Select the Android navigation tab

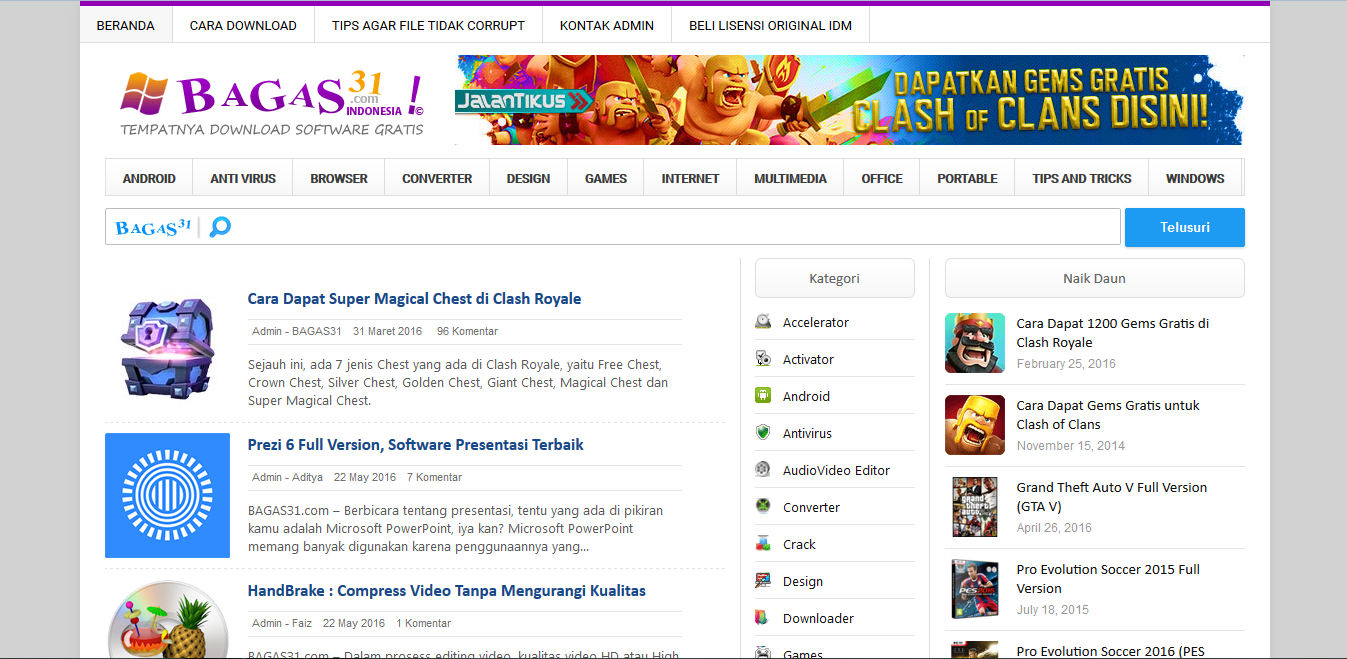(149, 178)
